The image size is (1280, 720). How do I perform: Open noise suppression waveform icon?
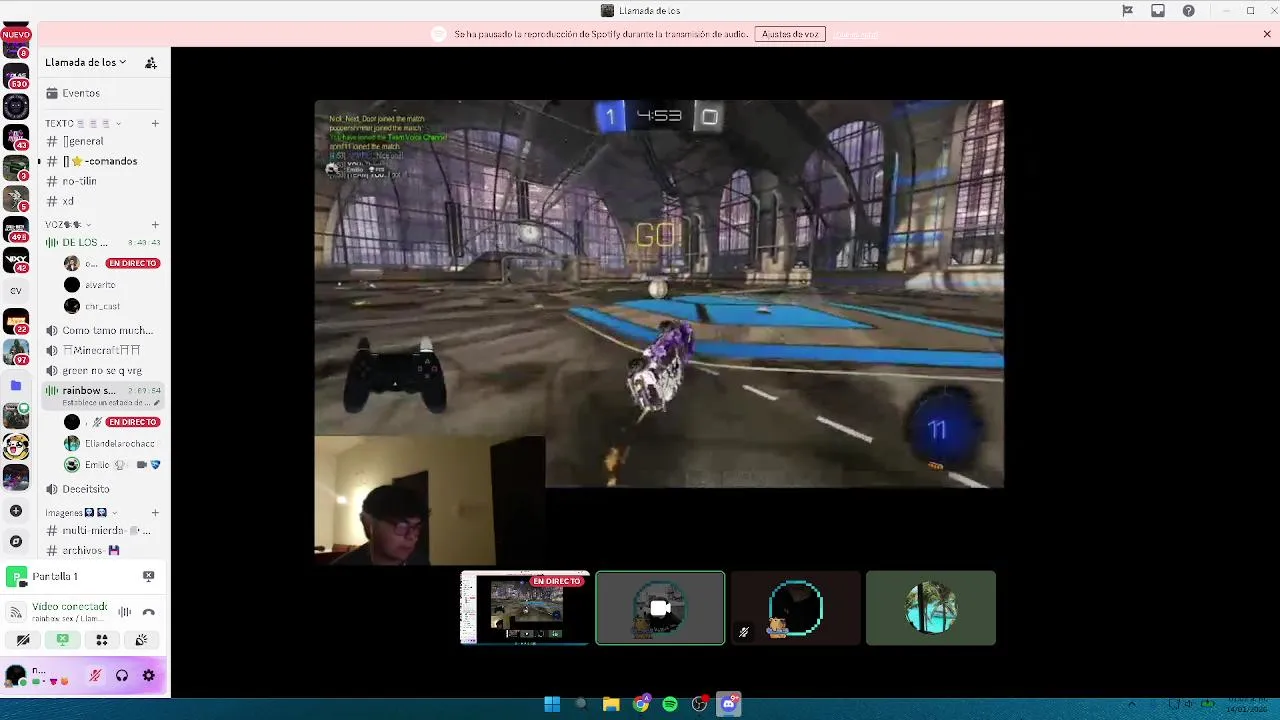[x=125, y=612]
